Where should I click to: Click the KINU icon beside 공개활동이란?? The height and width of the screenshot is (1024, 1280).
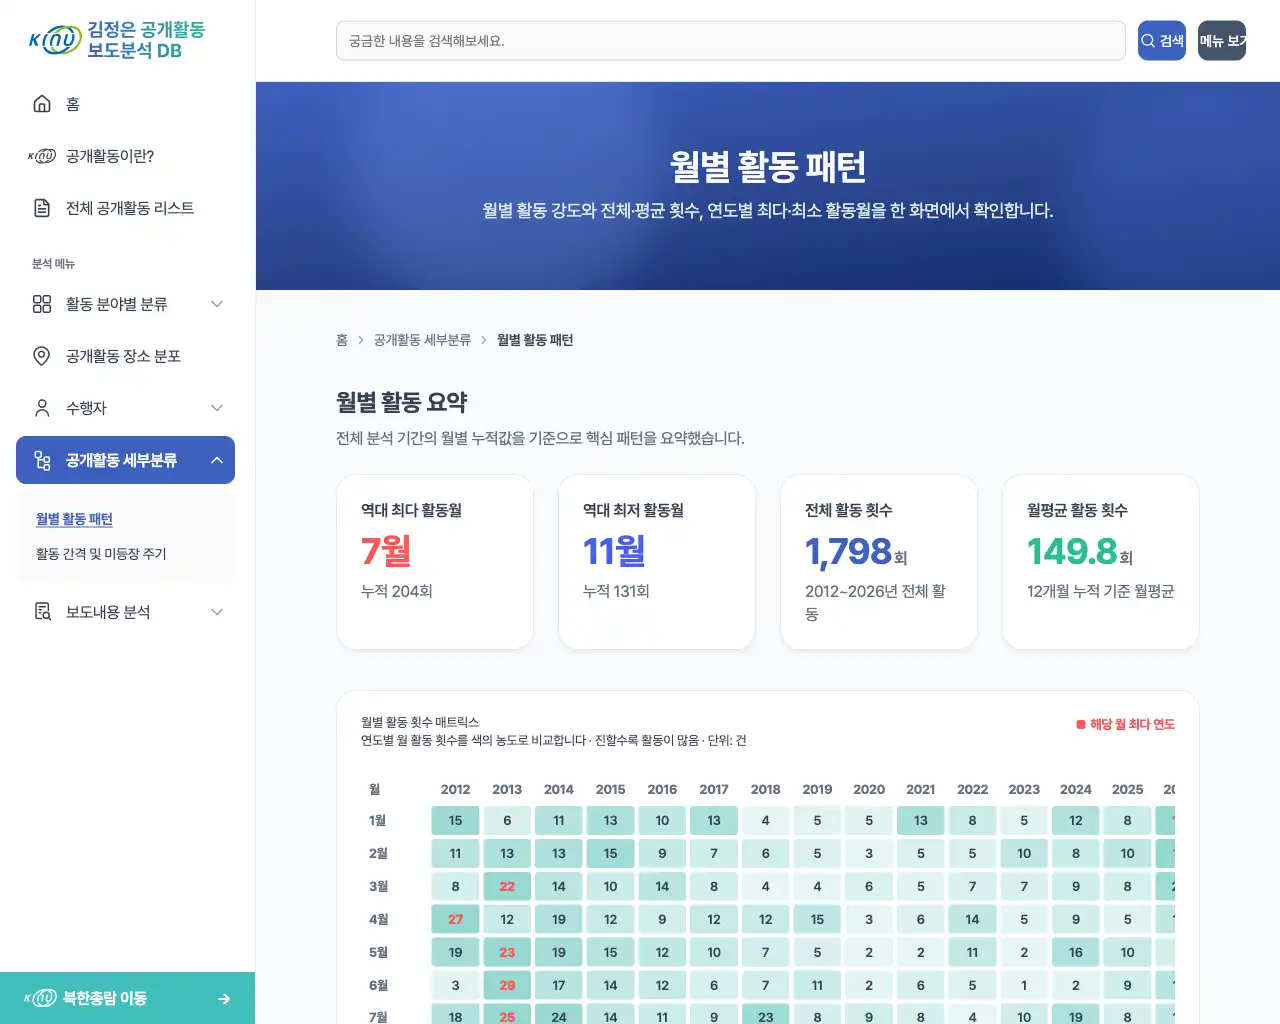pos(42,156)
